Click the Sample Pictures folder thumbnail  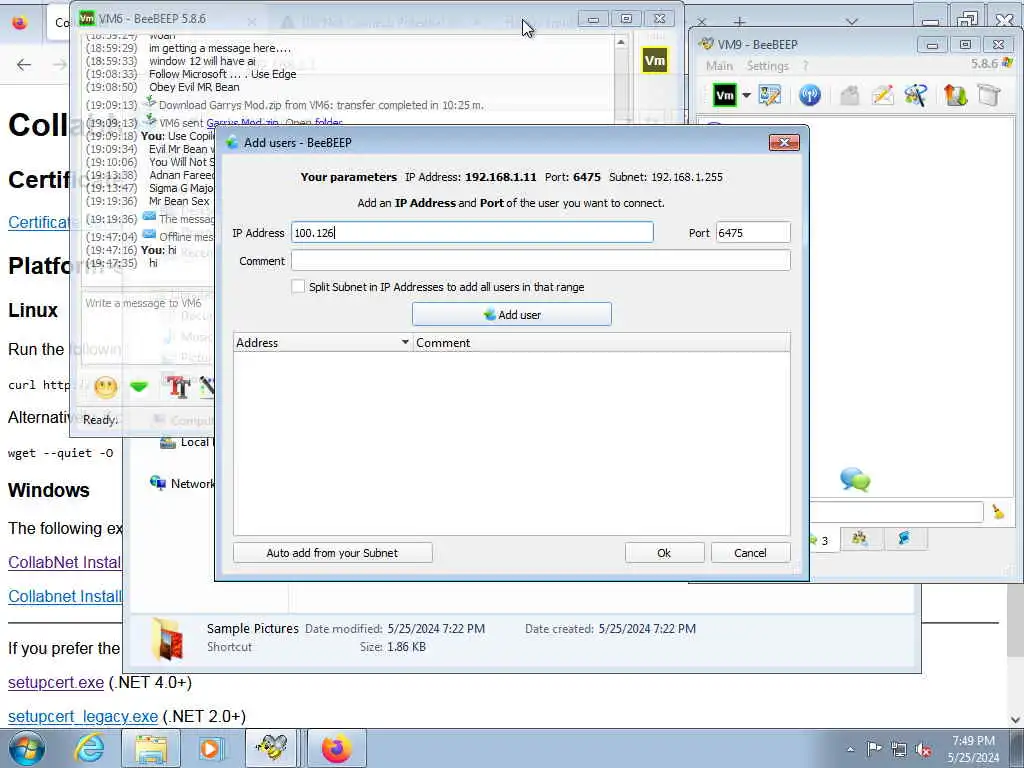[166, 638]
